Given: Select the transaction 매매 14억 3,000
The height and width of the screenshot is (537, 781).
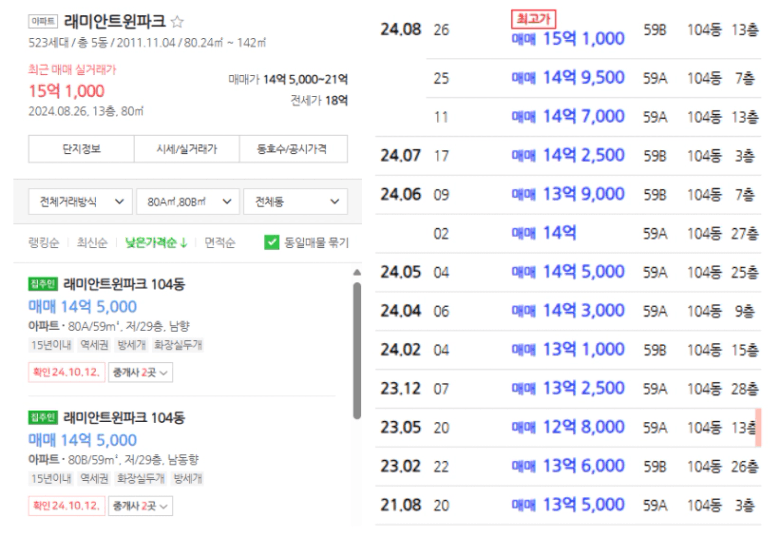Looking at the screenshot, I should click(568, 311).
